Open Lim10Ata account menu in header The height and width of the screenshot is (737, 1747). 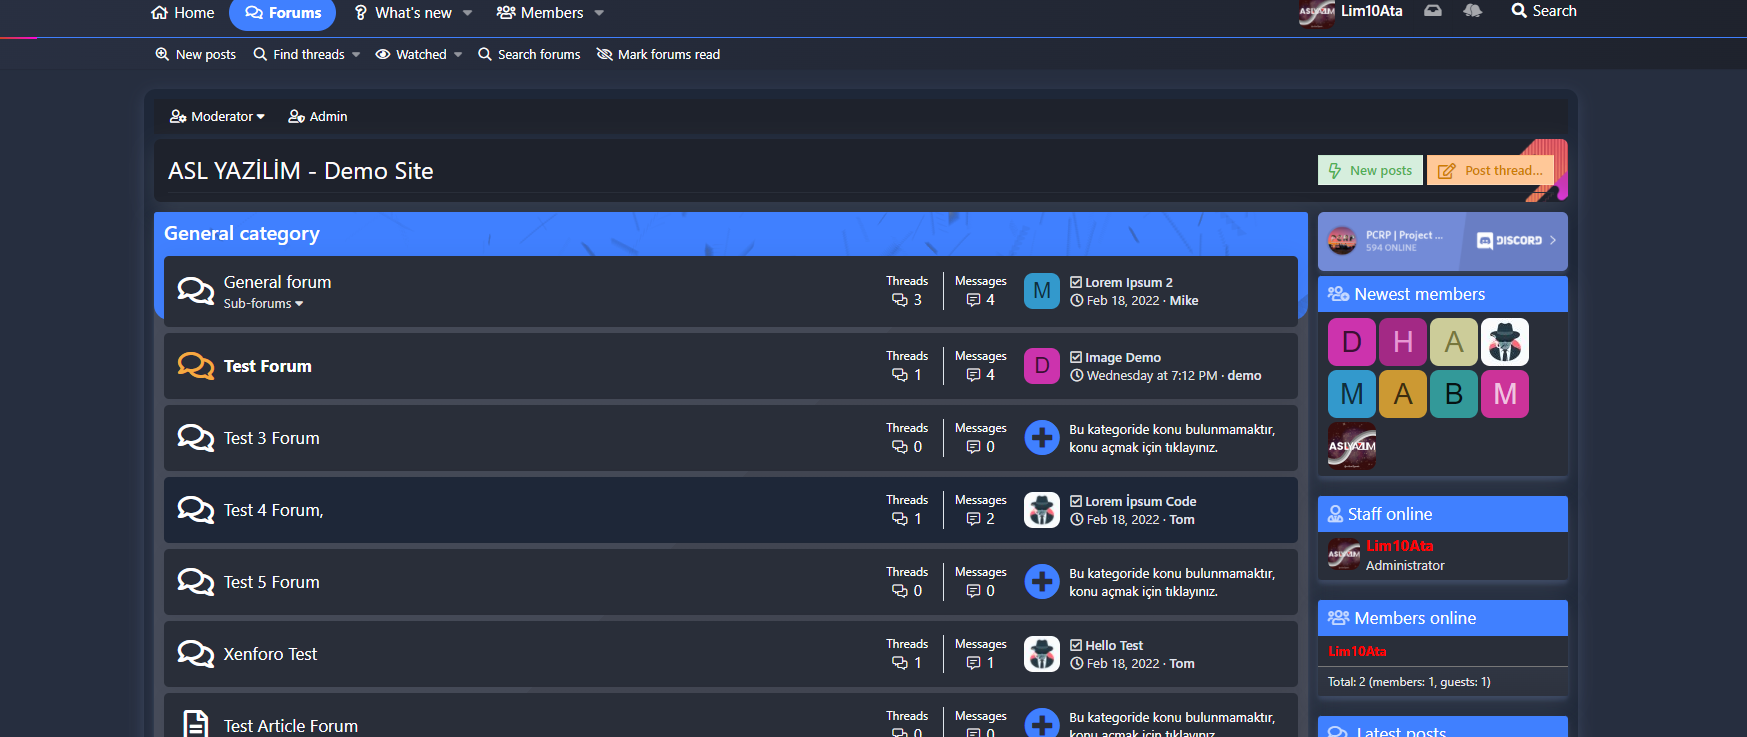click(1351, 12)
